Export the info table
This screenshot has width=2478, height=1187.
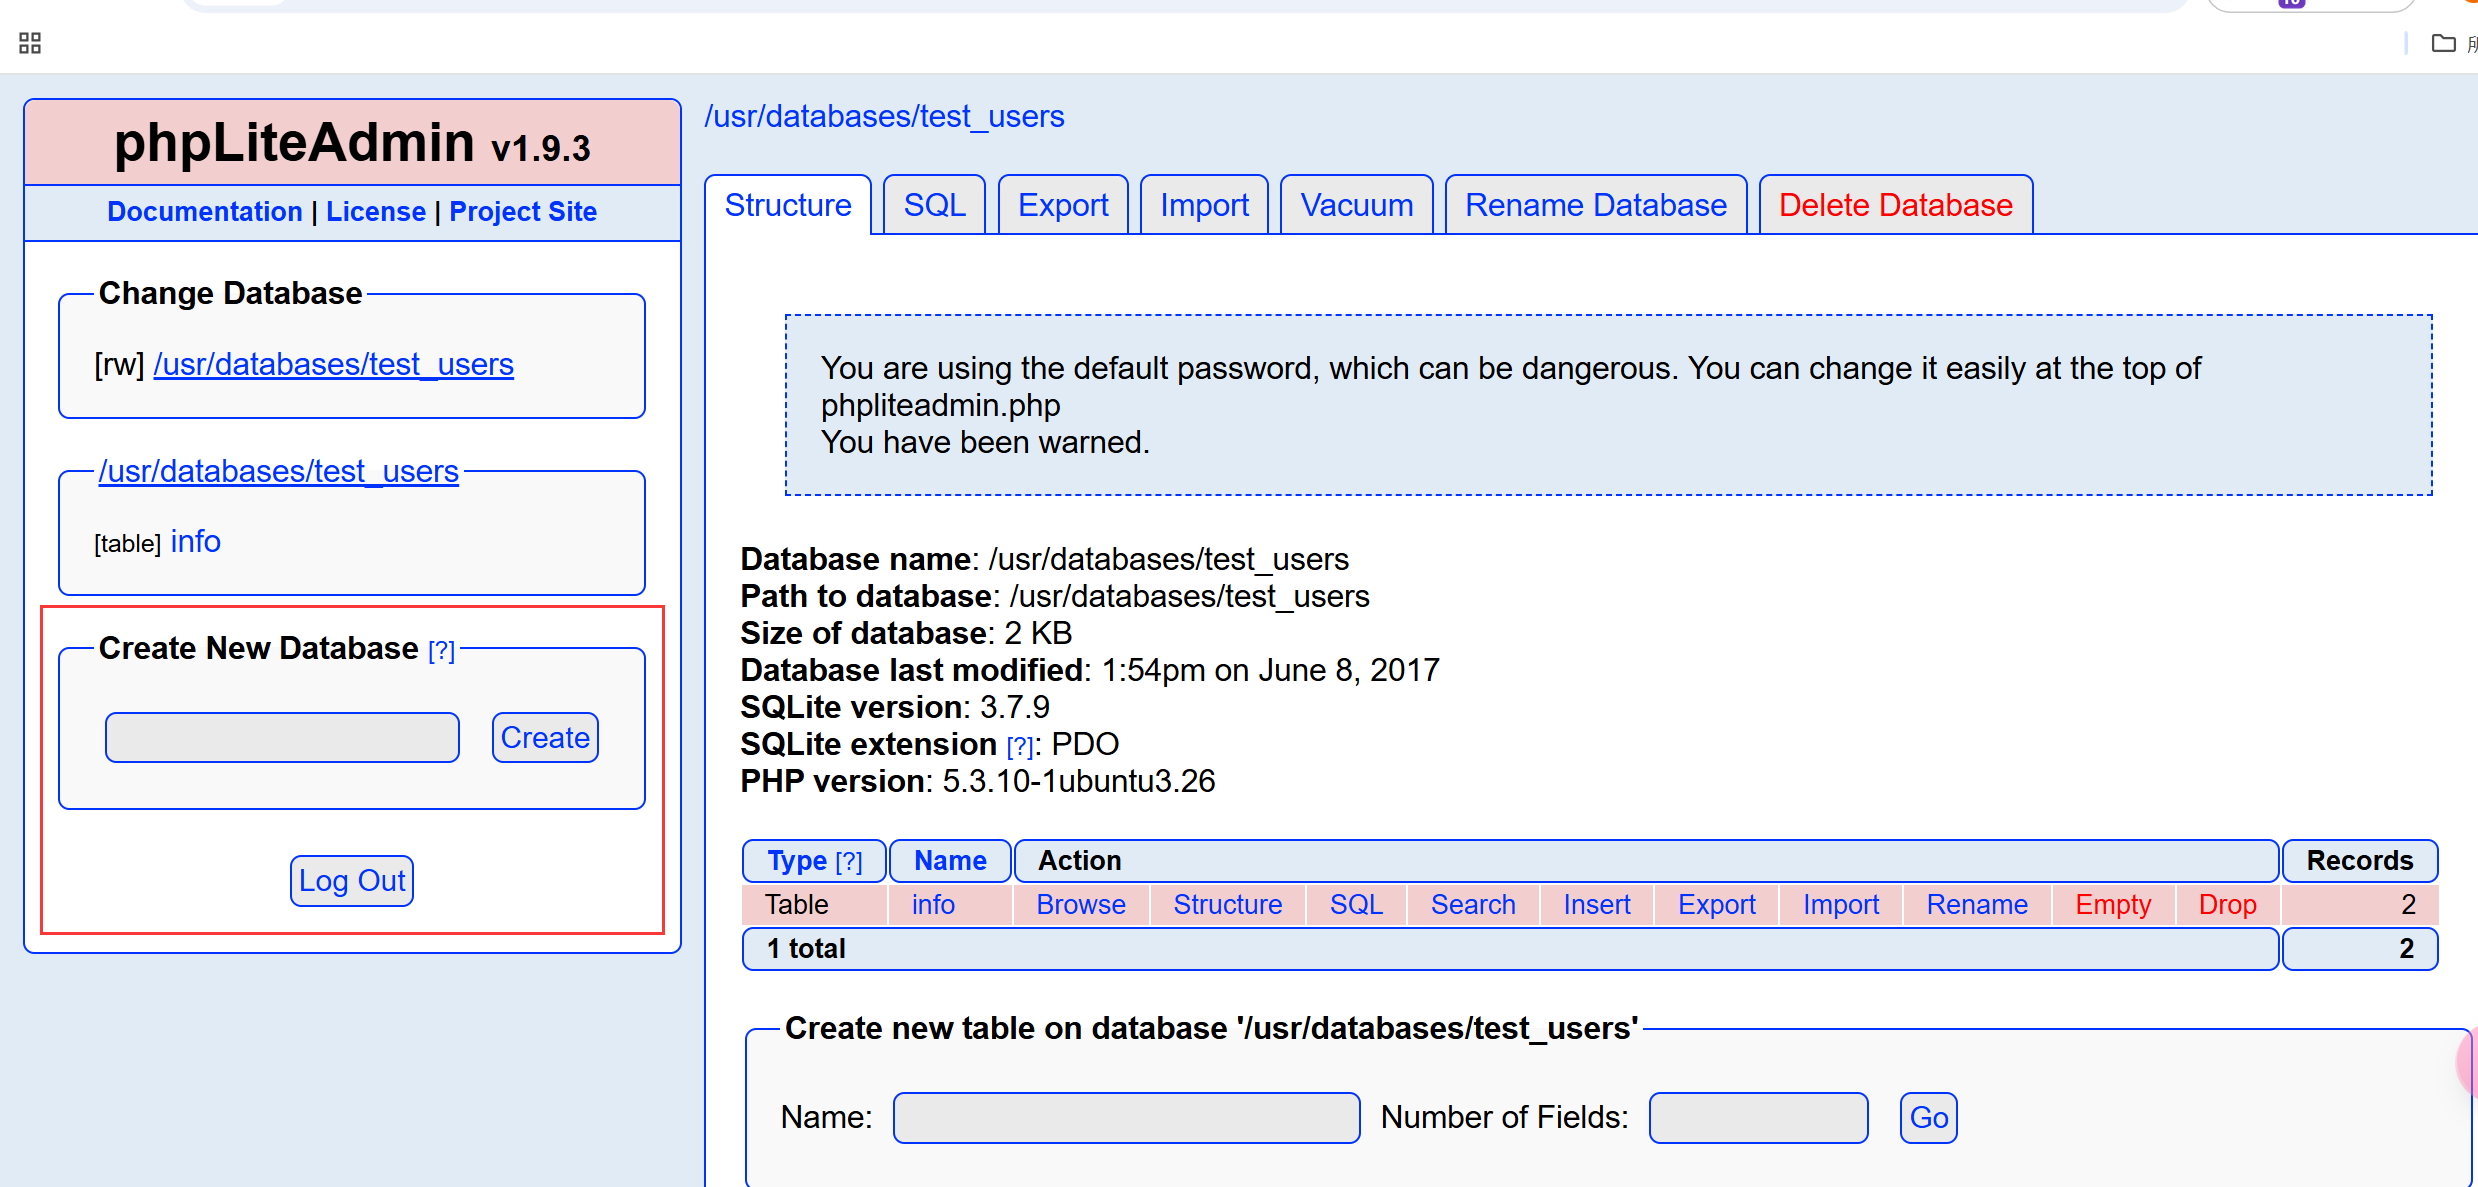click(x=1717, y=905)
